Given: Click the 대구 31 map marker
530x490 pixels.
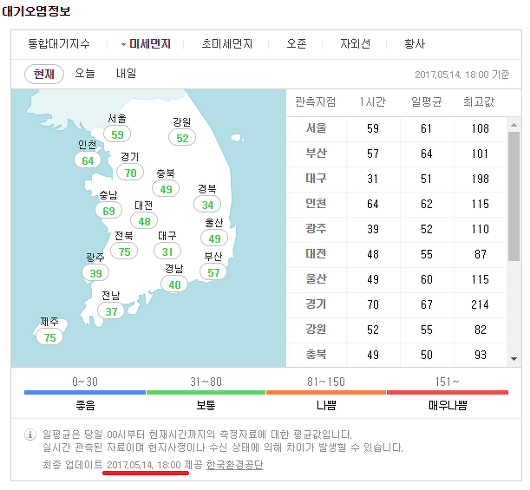Looking at the screenshot, I should 167,251.
